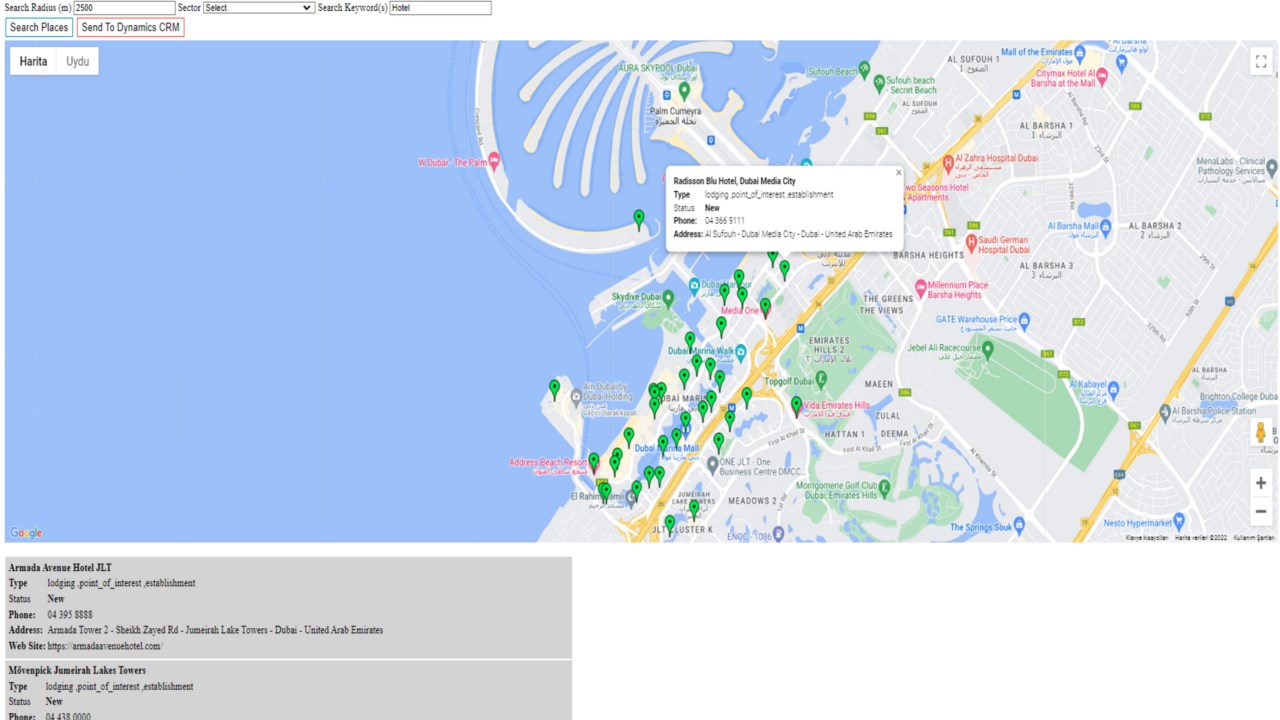This screenshot has height=720, width=1280.
Task: Click Al Zahra Hospital Dubai marker
Action: pyautogui.click(x=948, y=163)
